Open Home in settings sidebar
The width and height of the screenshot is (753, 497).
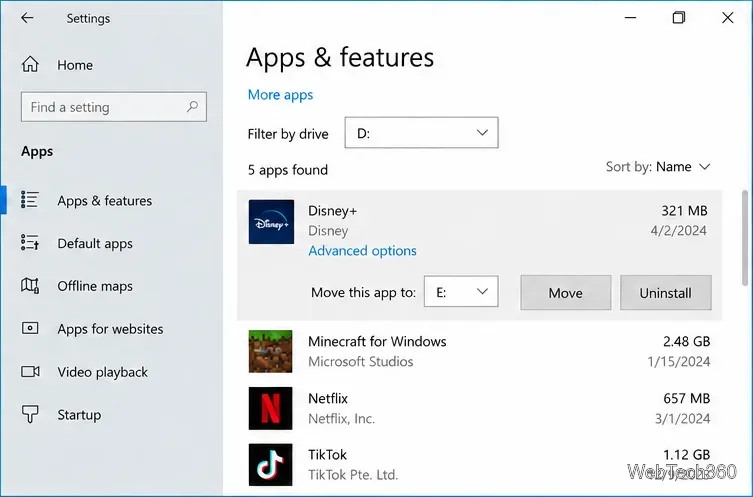[x=75, y=65]
